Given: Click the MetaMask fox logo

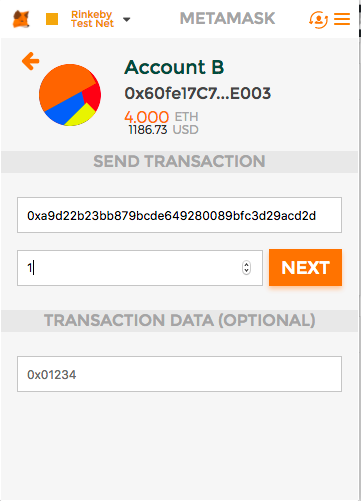Looking at the screenshot, I should coord(21,19).
